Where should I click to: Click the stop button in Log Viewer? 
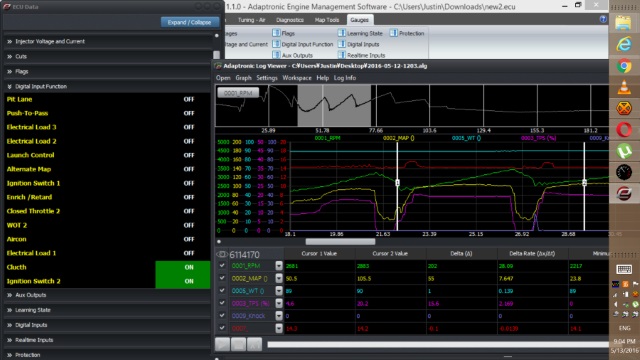pyautogui.click(x=238, y=344)
